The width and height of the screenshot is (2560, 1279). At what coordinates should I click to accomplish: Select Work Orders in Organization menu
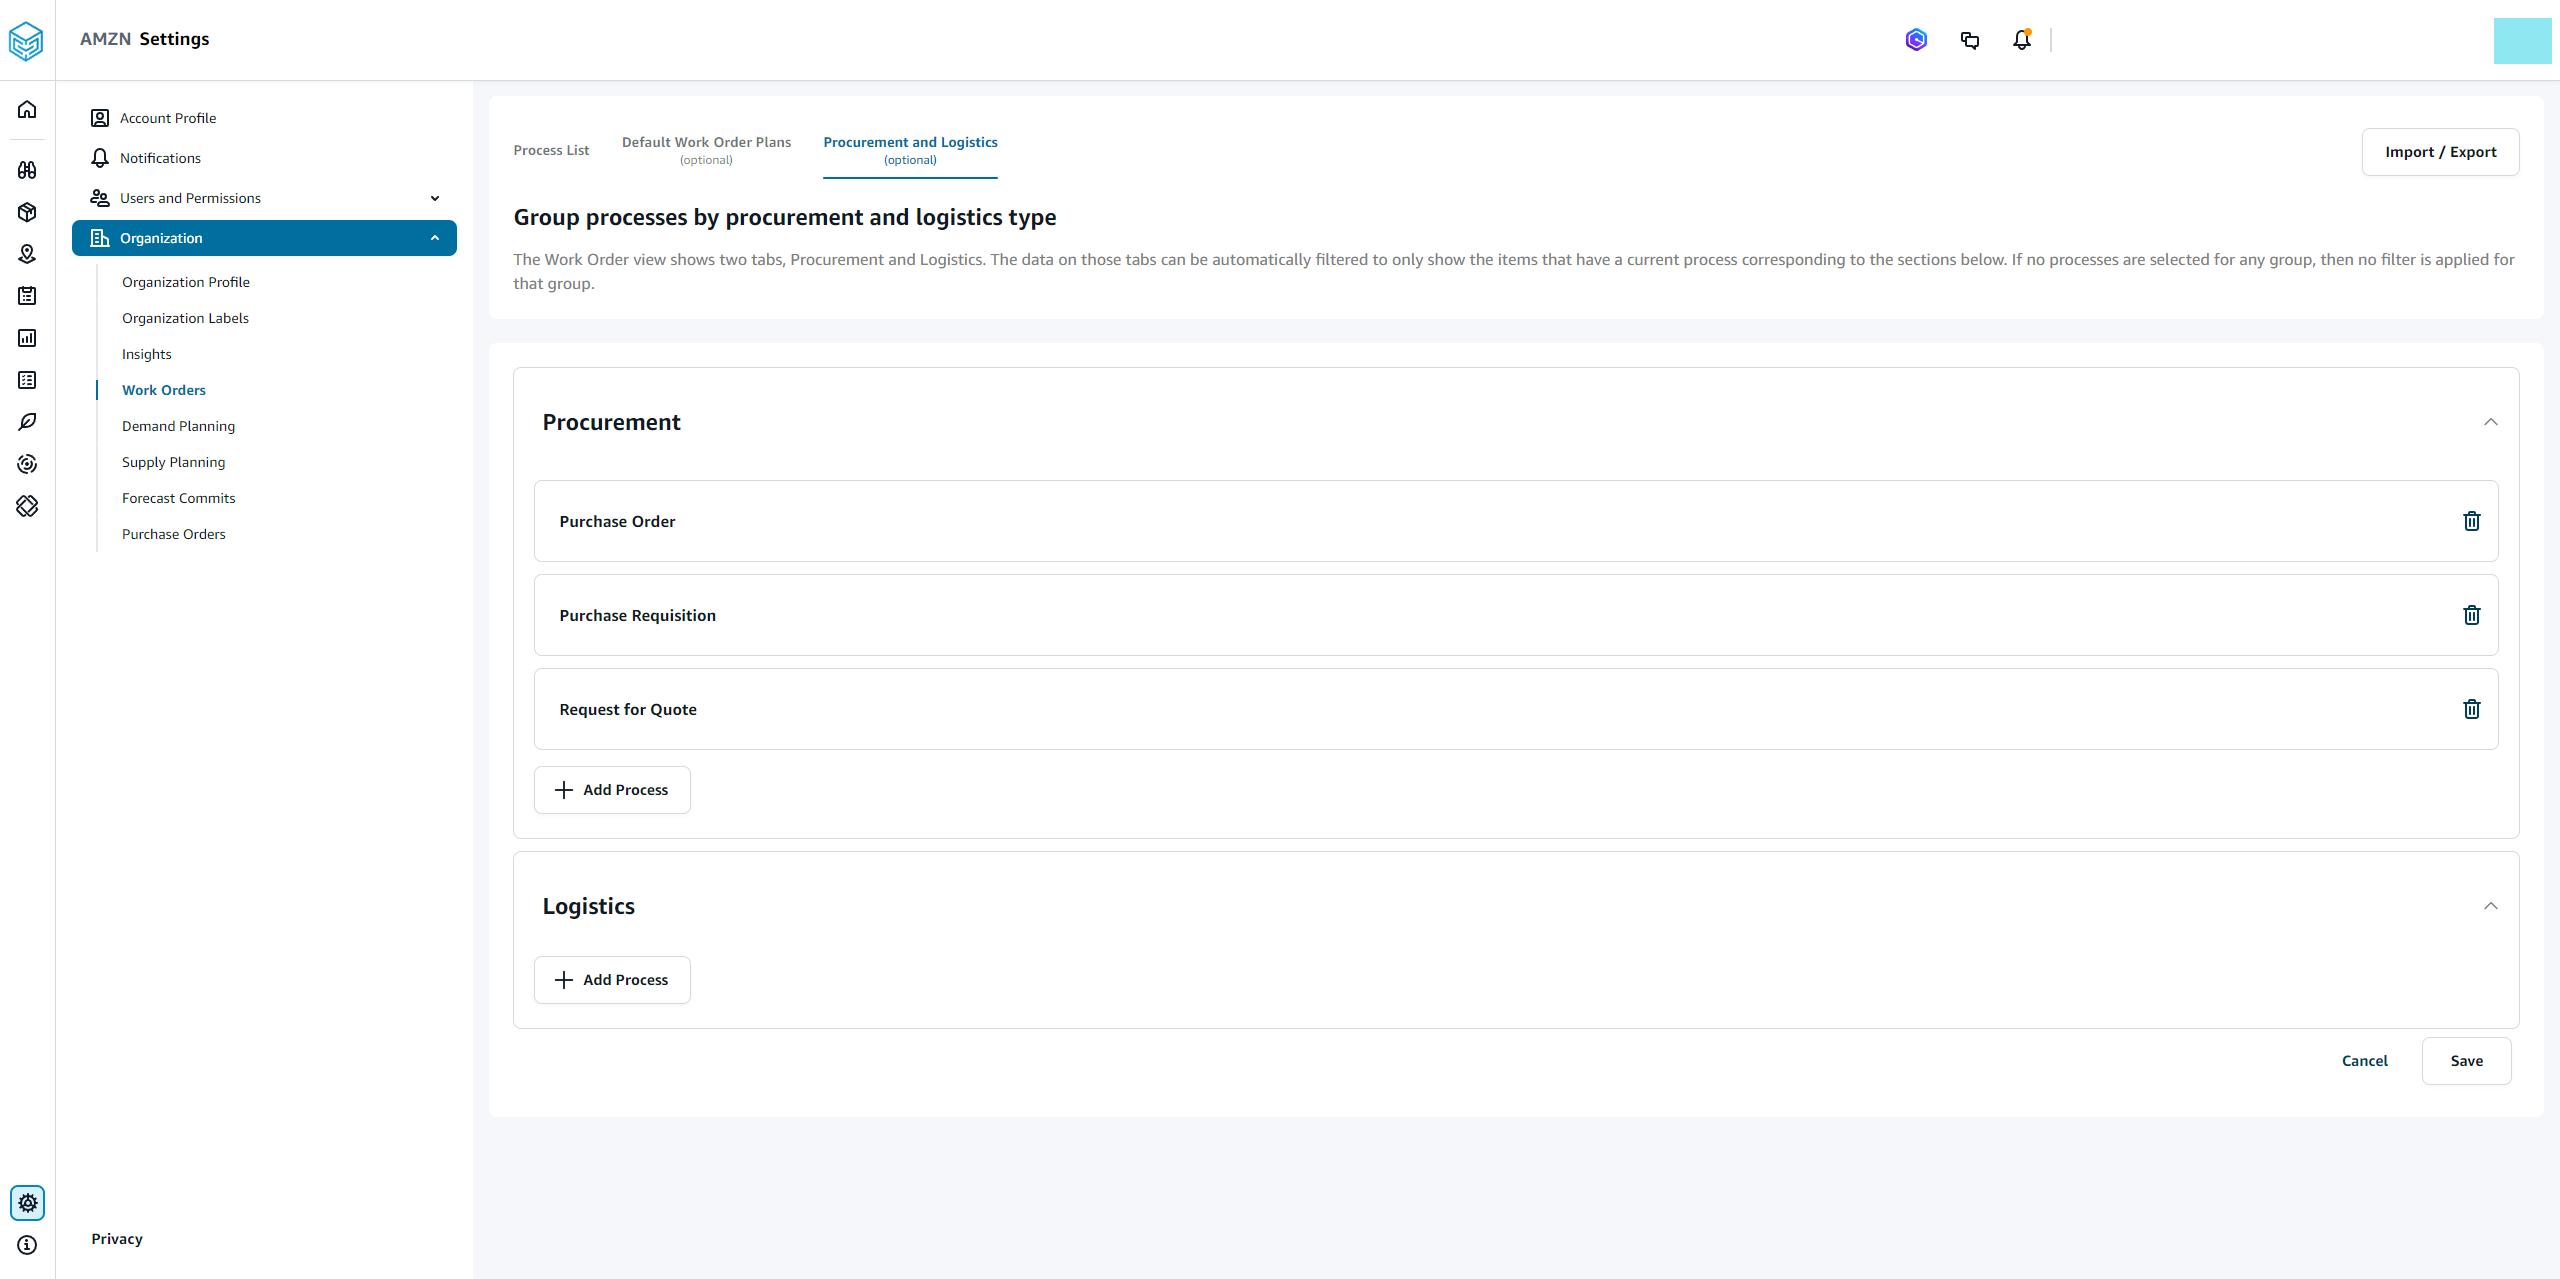tap(162, 389)
